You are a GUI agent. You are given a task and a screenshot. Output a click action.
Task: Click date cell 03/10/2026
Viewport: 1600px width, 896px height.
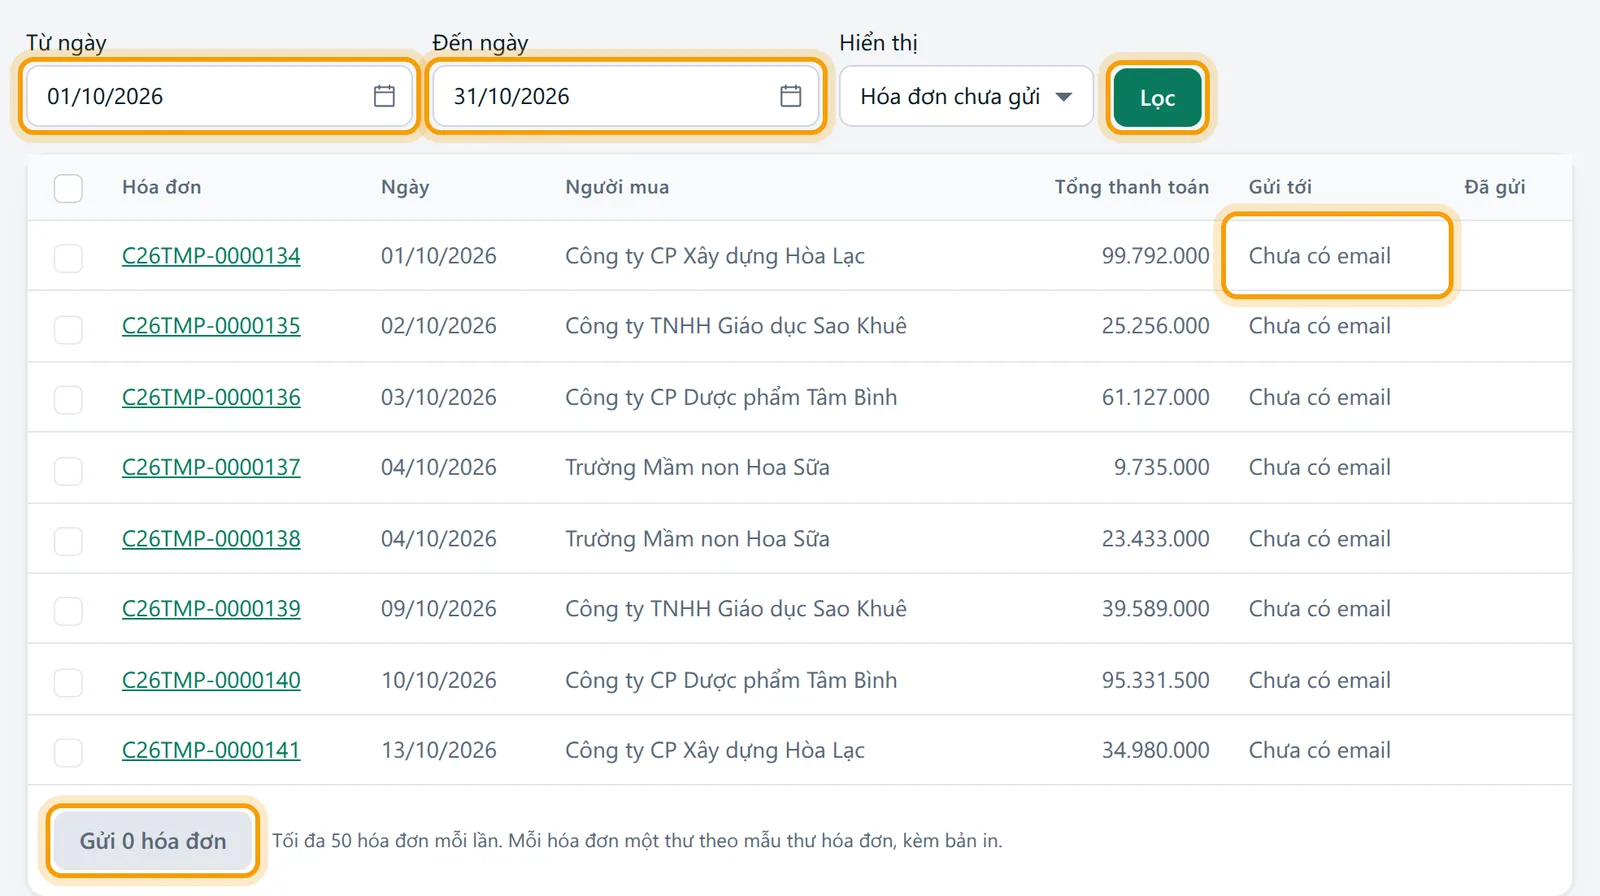pos(439,397)
